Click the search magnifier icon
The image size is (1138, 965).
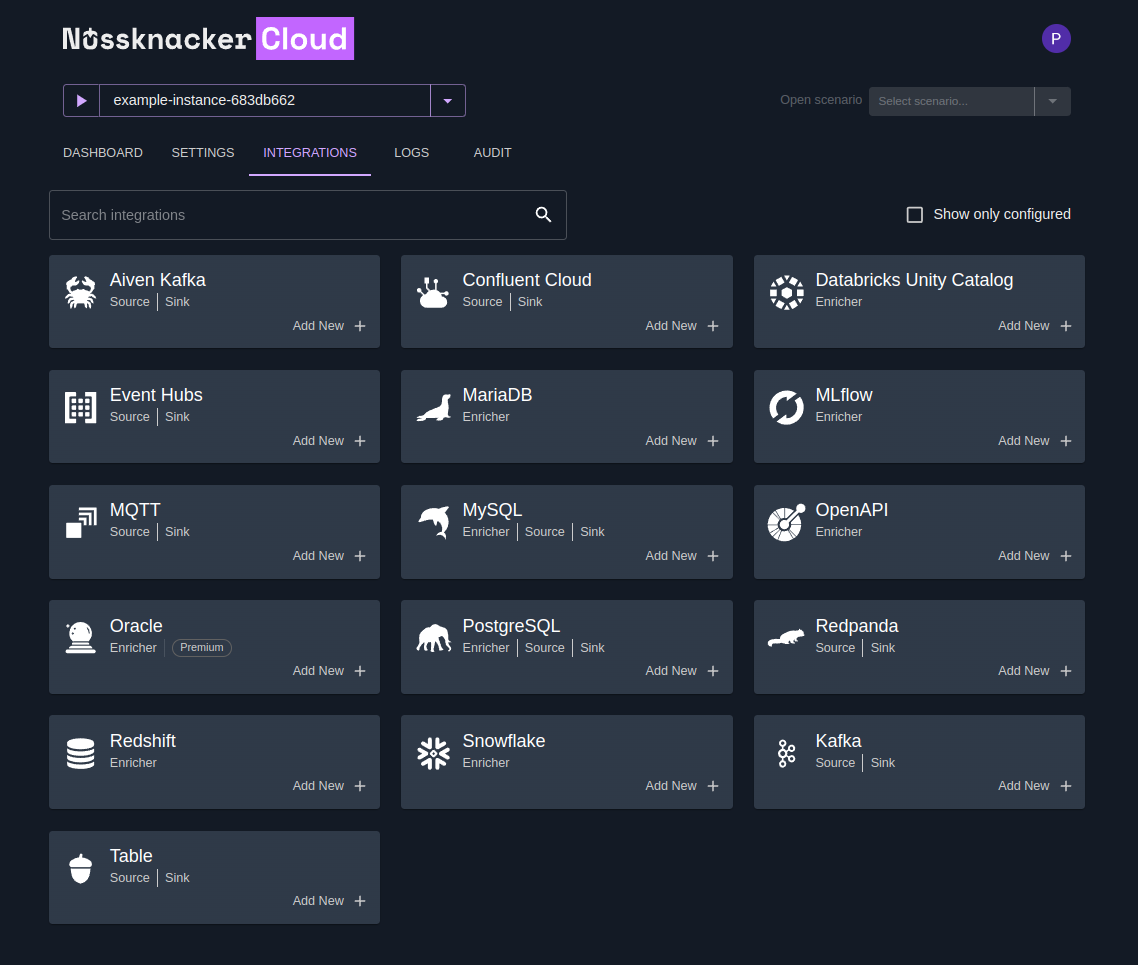click(543, 214)
